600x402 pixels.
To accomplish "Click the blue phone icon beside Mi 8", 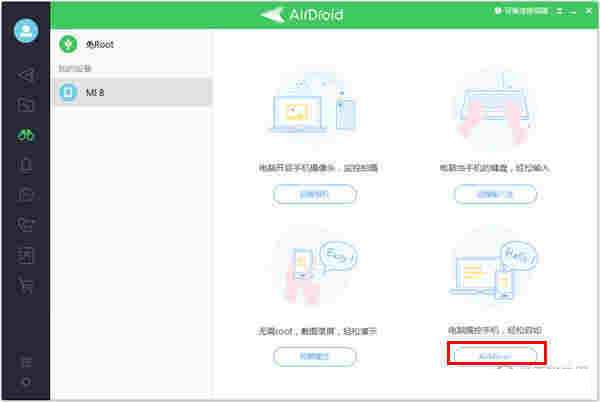I will tap(68, 92).
